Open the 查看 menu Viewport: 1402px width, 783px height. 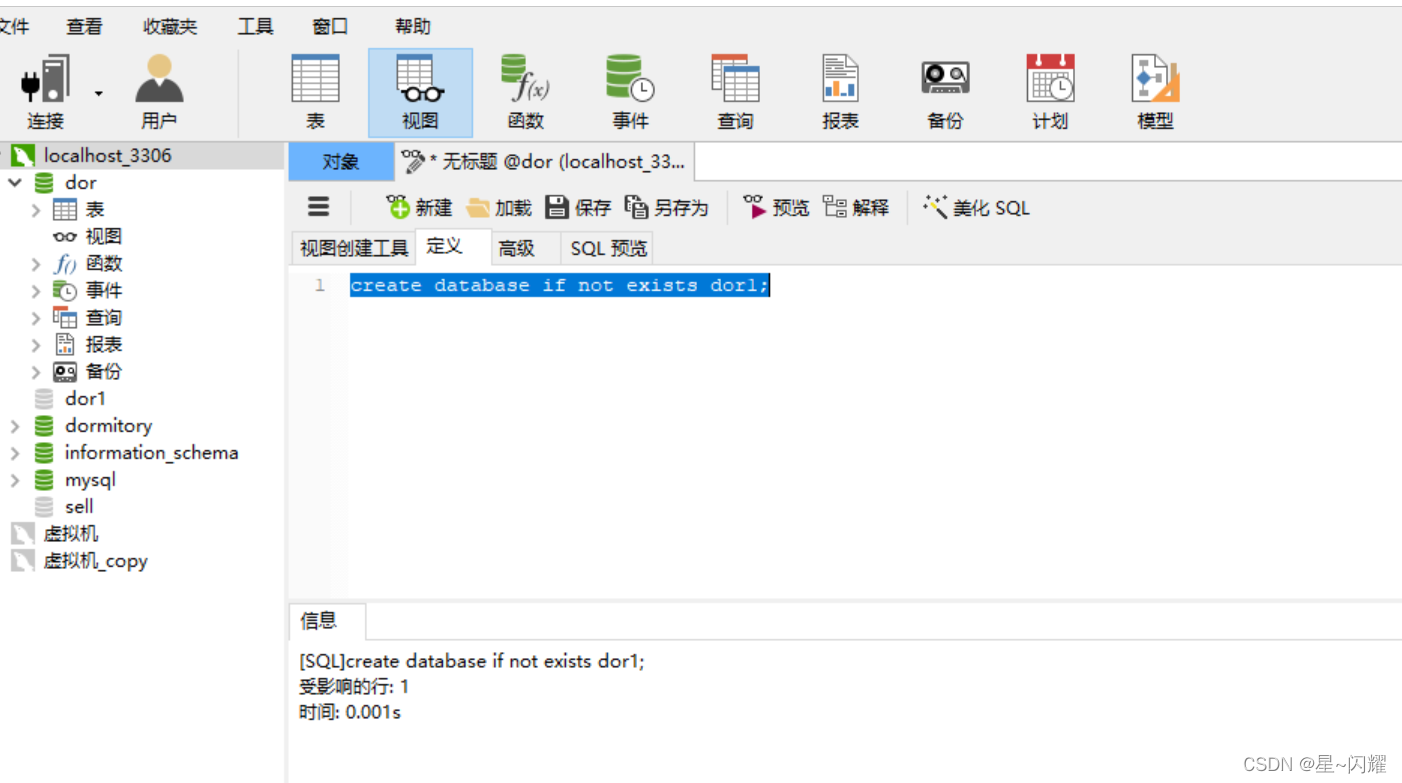pyautogui.click(x=84, y=27)
